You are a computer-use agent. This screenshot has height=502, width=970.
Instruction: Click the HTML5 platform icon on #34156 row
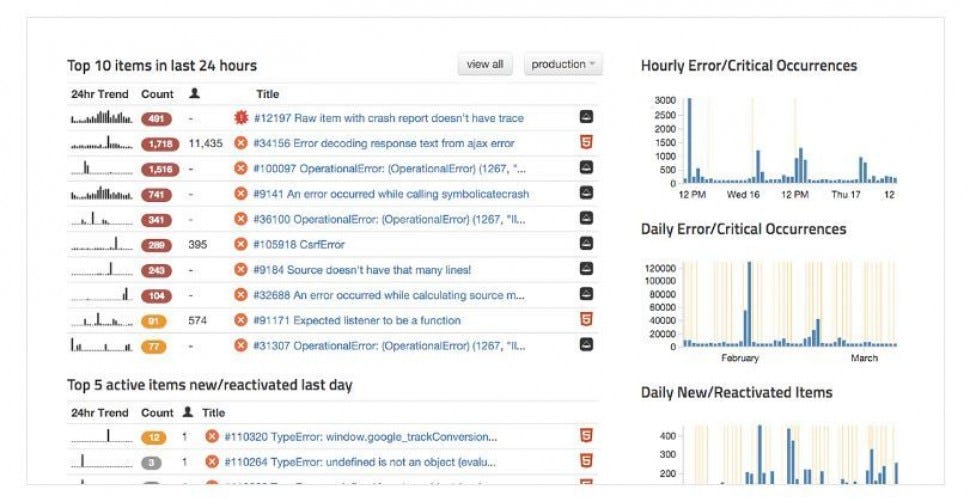586,142
